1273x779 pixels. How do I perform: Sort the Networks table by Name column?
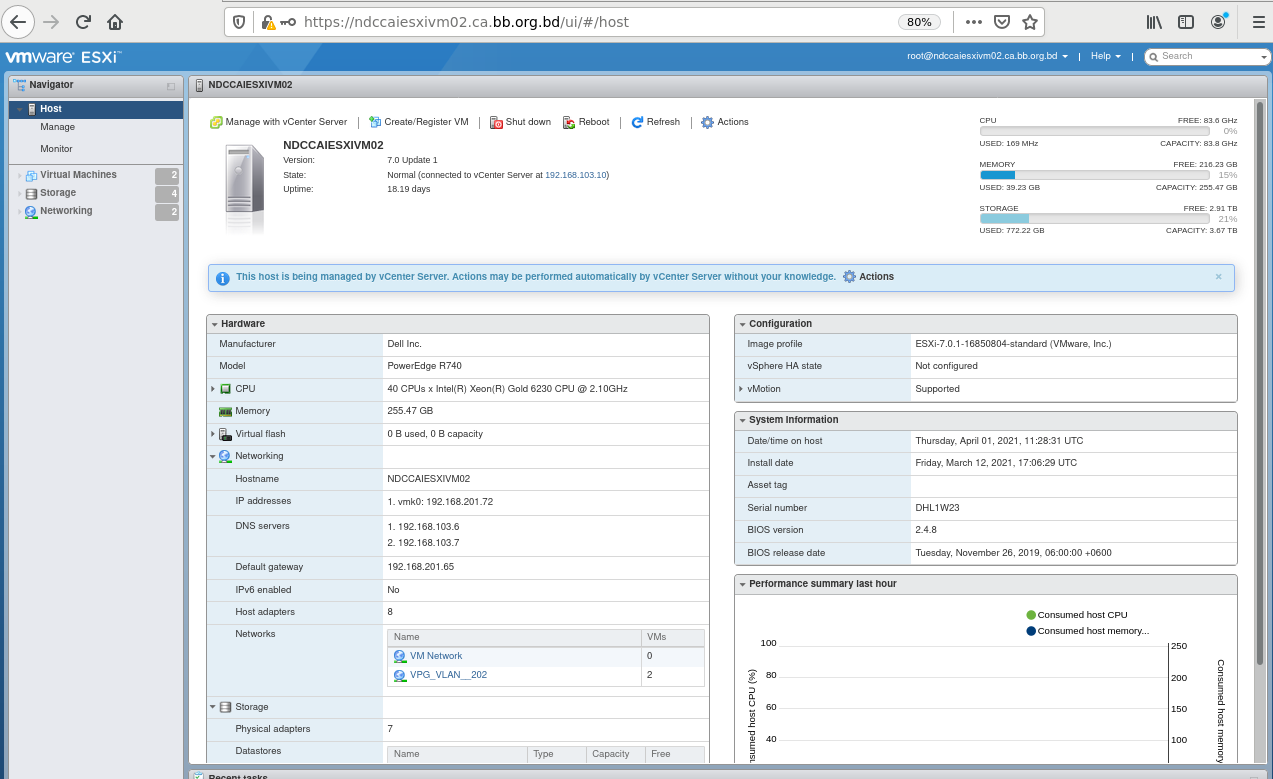(514, 637)
